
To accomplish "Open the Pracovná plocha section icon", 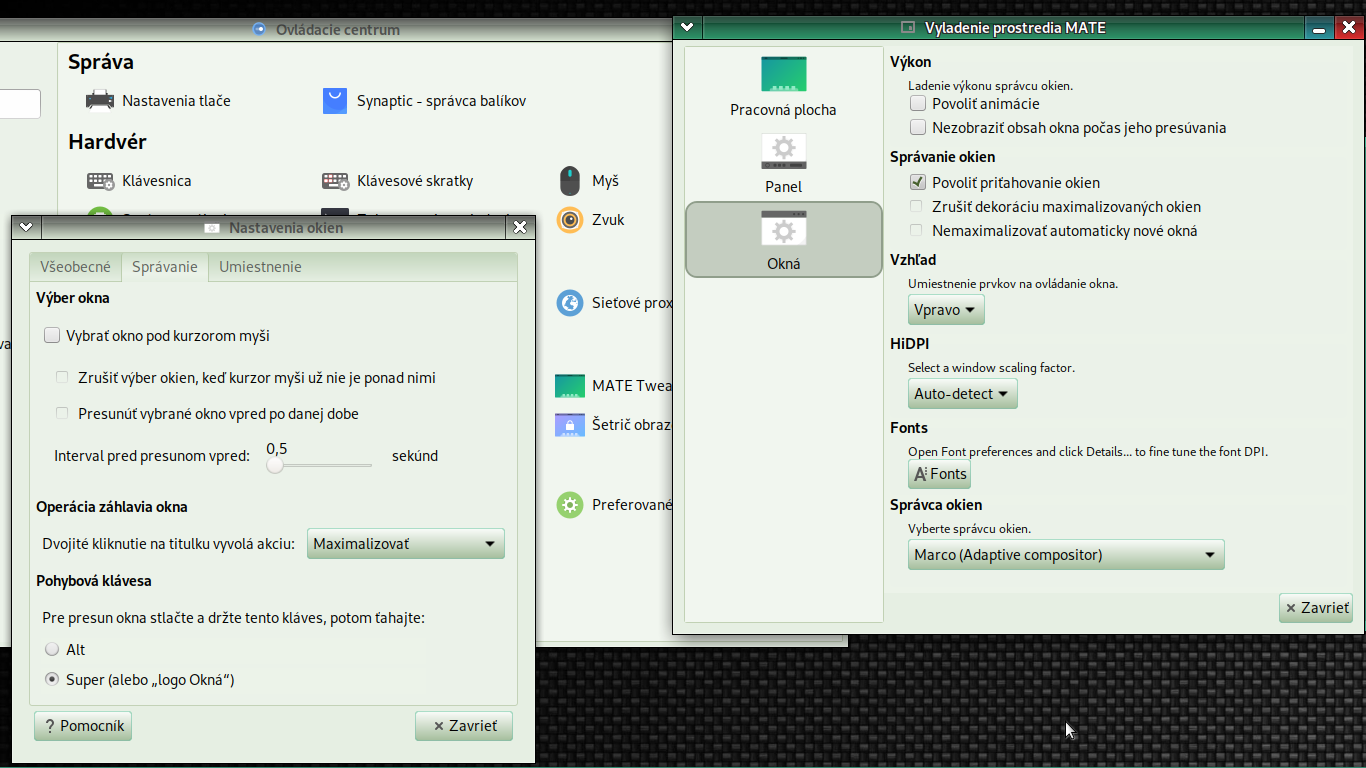I will [x=783, y=75].
